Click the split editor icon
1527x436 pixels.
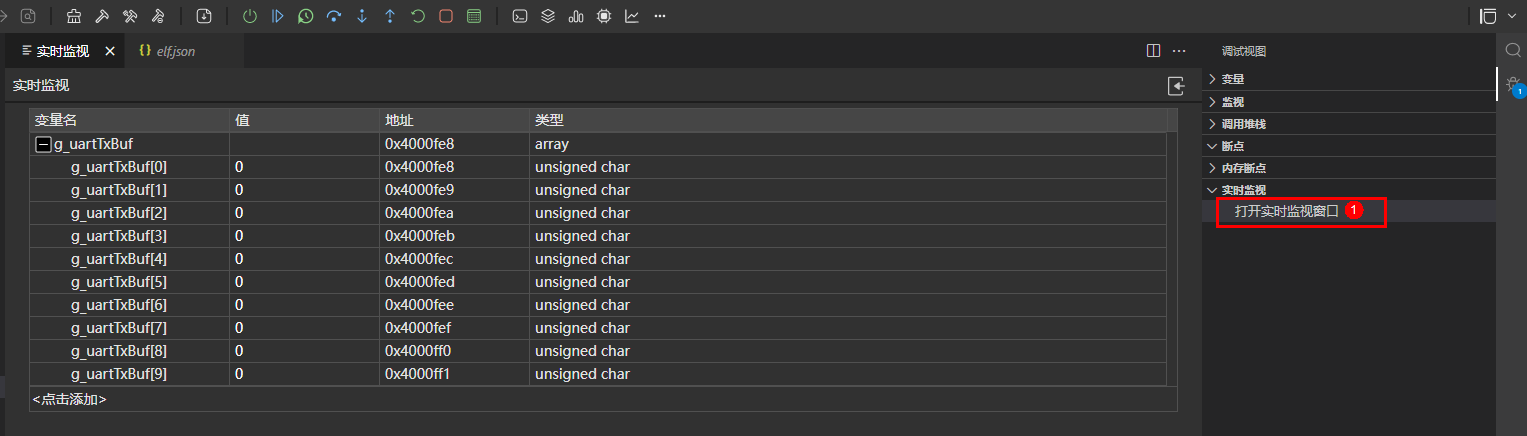pyautogui.click(x=1153, y=51)
